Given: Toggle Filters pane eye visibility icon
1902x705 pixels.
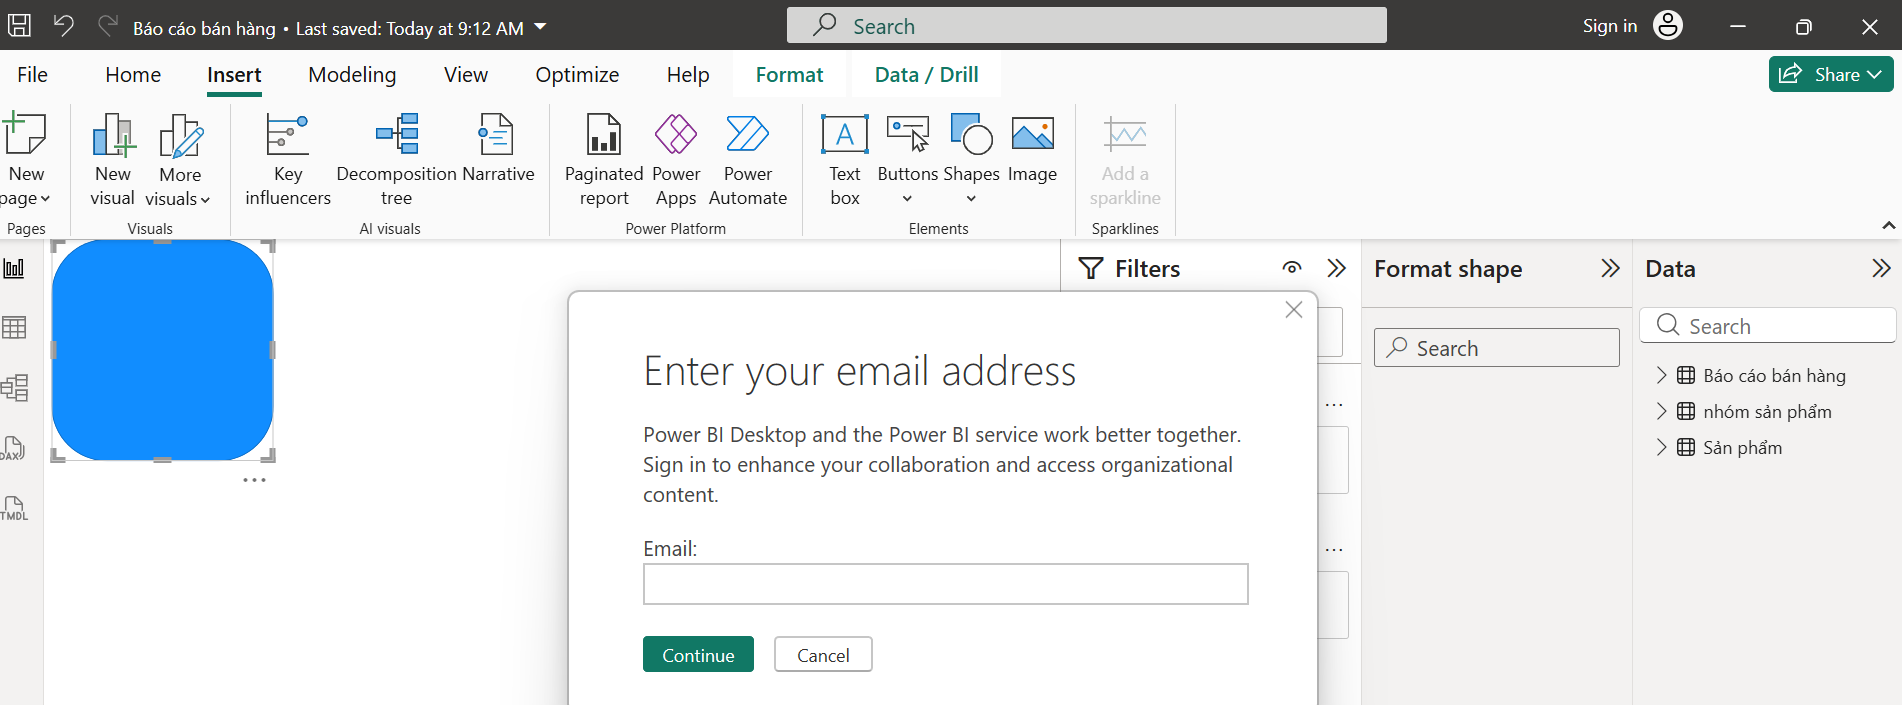Looking at the screenshot, I should click(x=1292, y=268).
